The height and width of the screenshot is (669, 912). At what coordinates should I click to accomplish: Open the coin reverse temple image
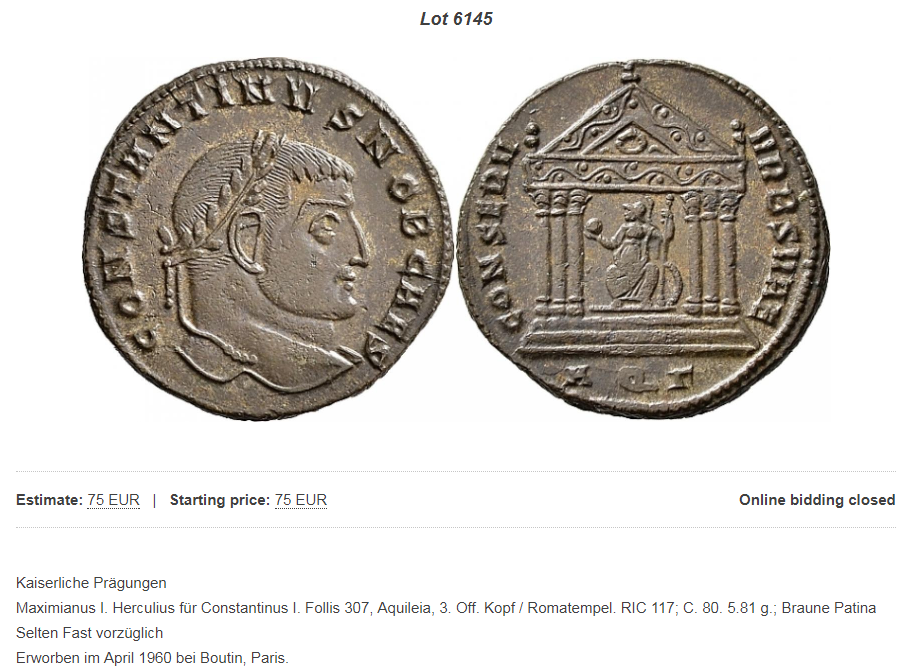[644, 237]
